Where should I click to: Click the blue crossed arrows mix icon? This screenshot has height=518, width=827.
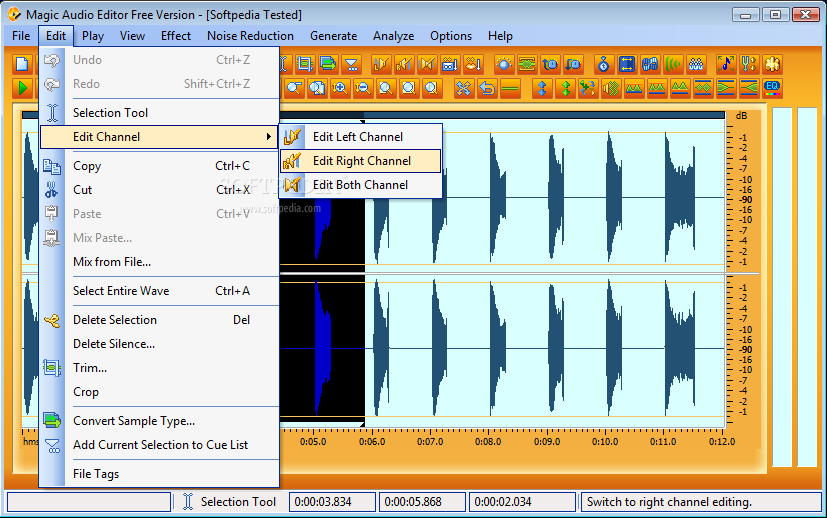pos(463,88)
